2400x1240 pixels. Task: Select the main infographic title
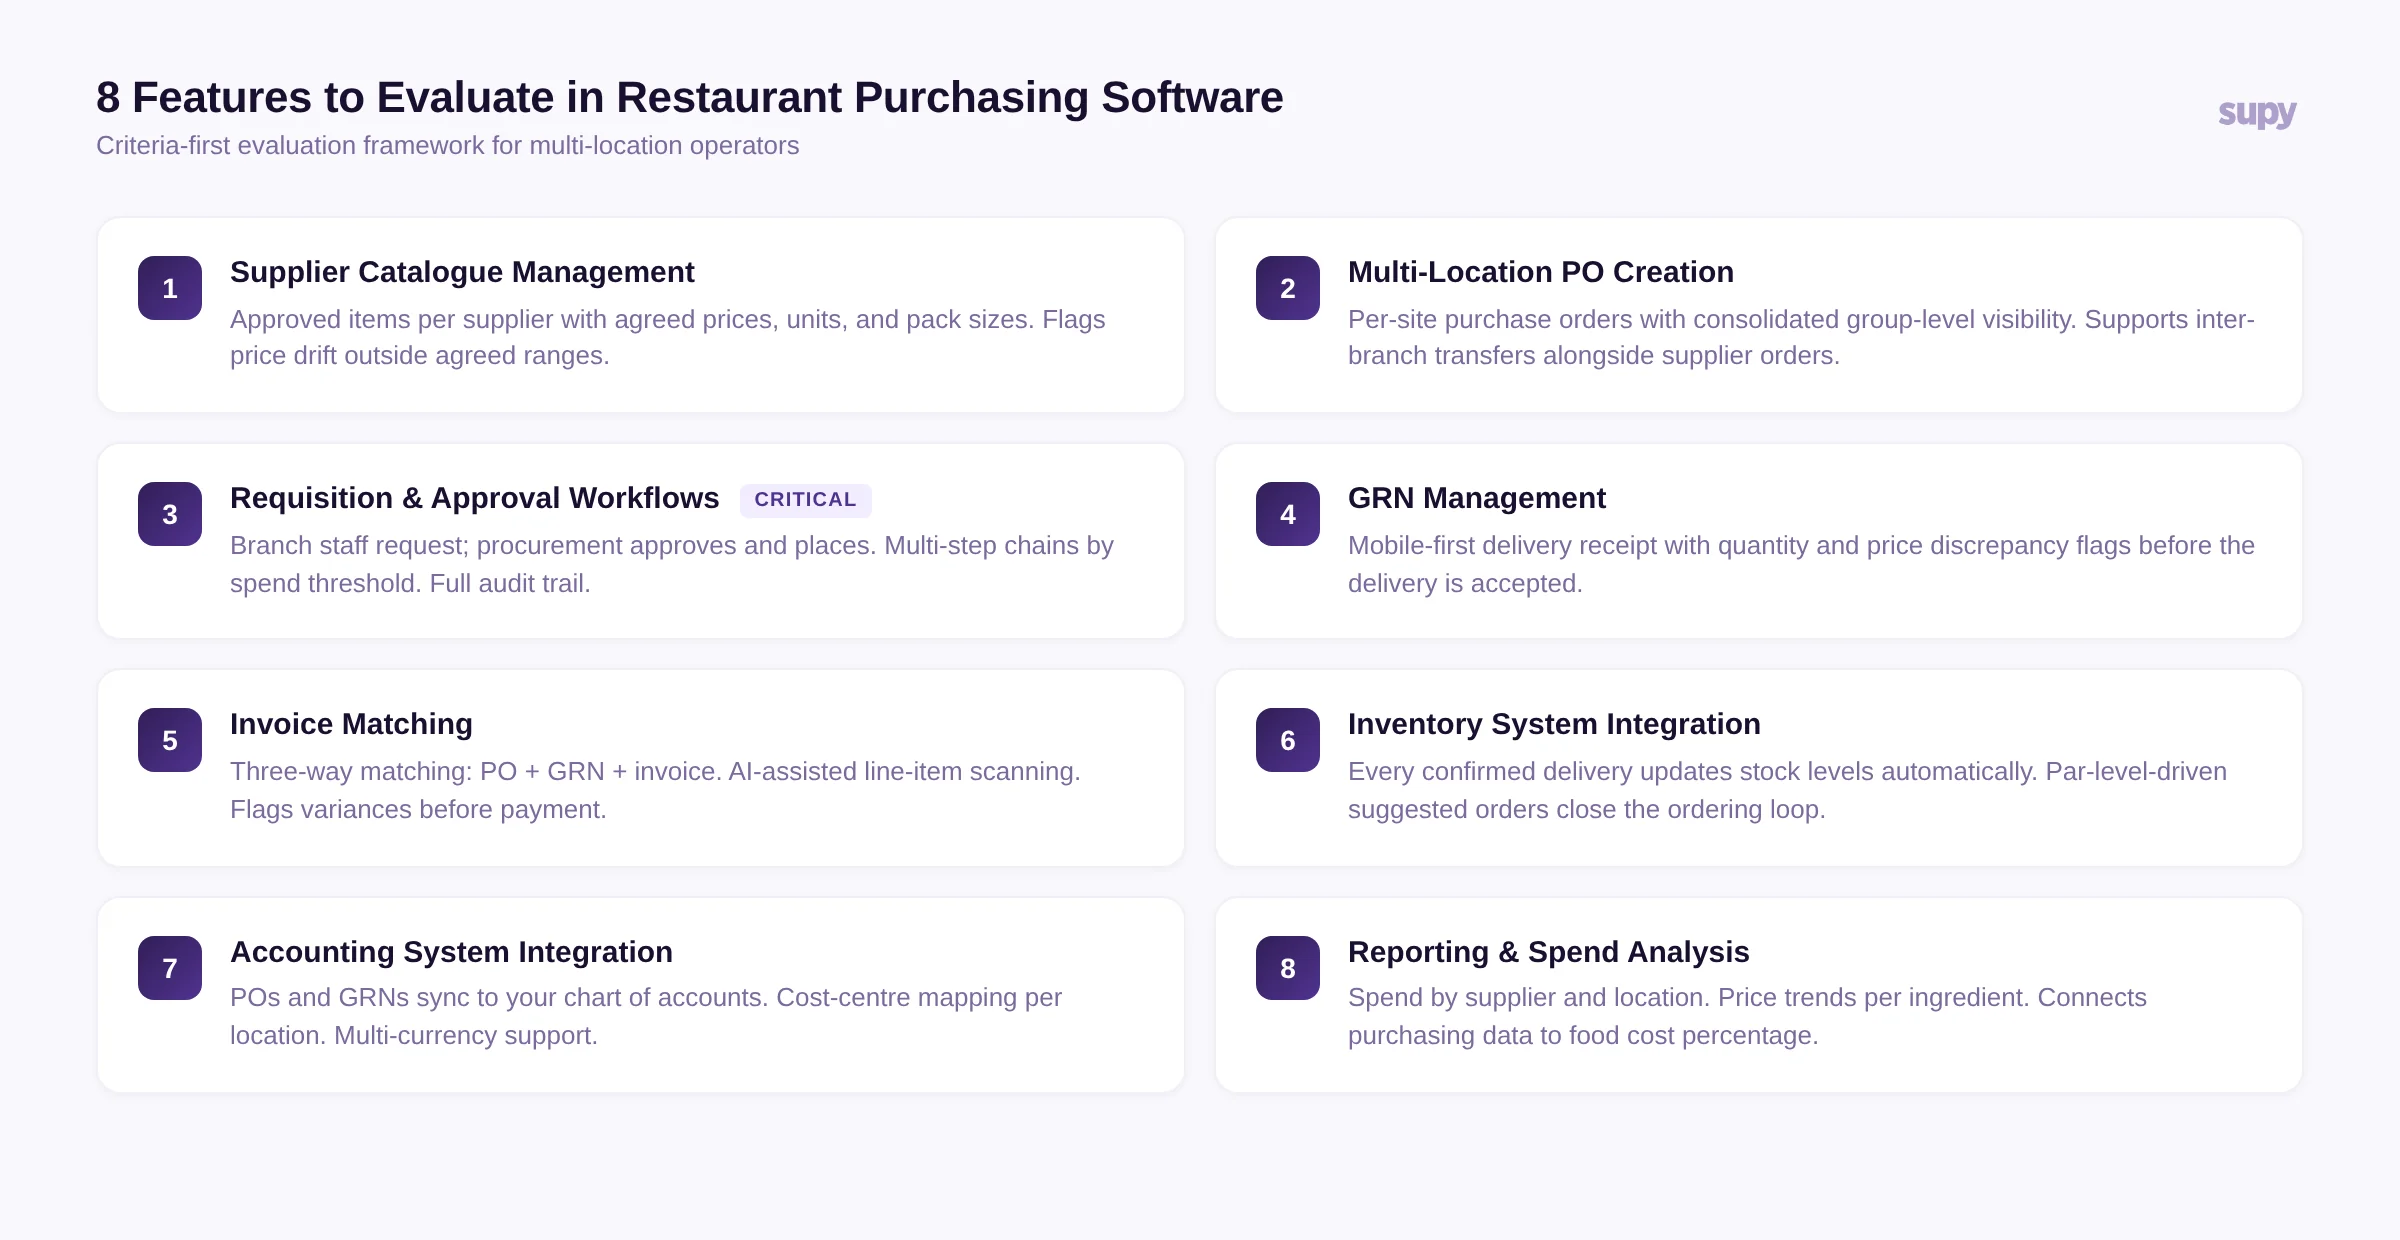[x=689, y=97]
